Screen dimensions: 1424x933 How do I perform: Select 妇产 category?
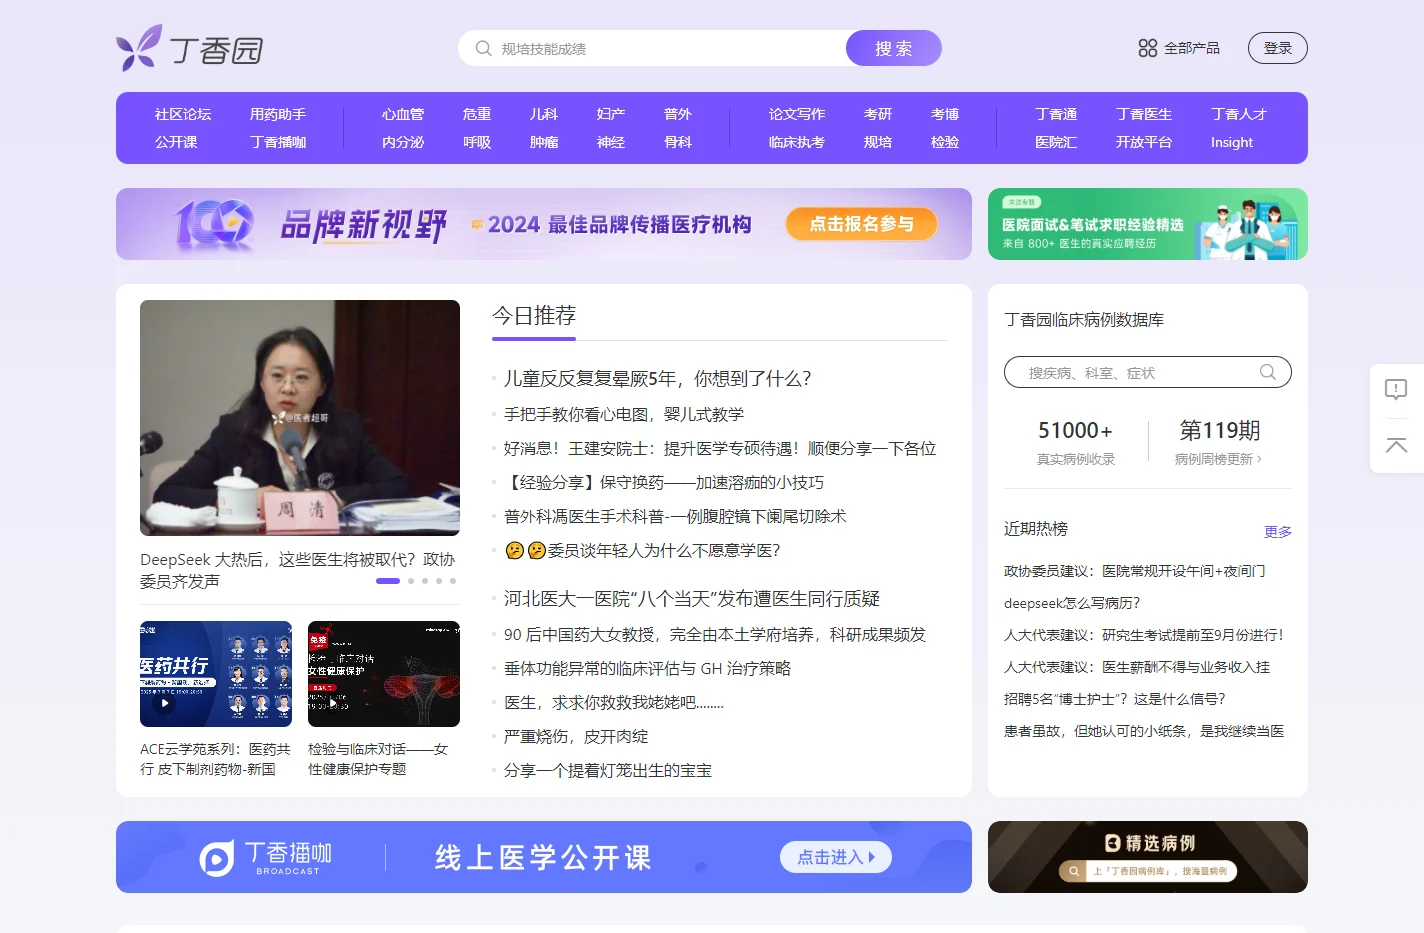click(x=611, y=114)
